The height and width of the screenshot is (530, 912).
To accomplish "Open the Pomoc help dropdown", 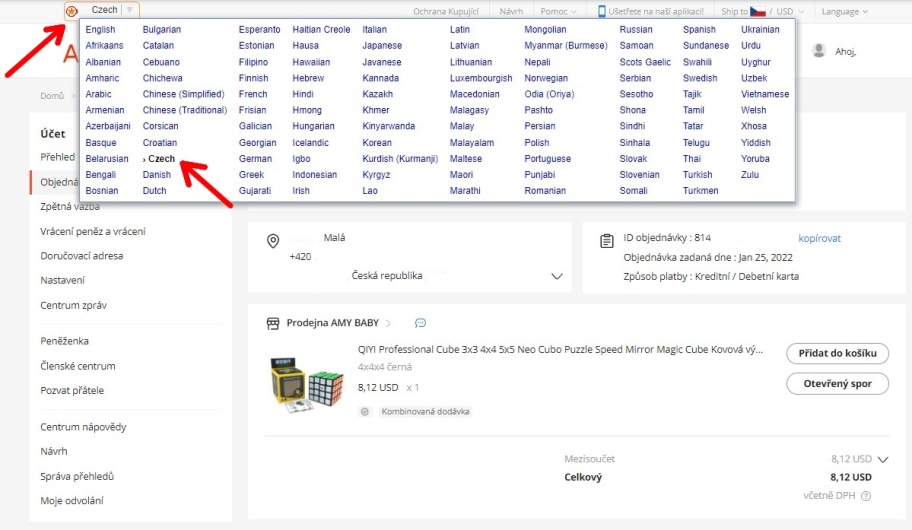I will click(558, 12).
